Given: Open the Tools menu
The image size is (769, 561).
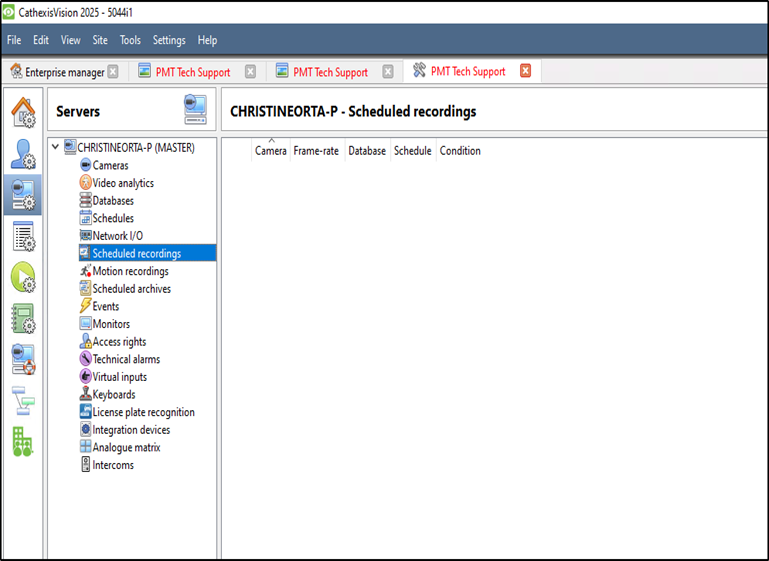Looking at the screenshot, I should coord(130,40).
